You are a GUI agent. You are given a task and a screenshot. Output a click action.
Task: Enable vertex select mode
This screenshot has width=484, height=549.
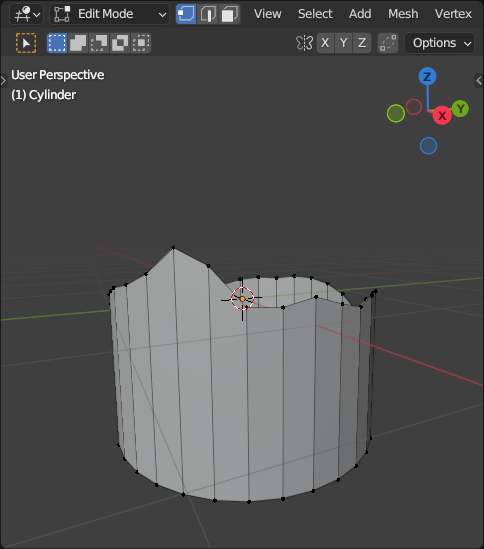coord(186,14)
